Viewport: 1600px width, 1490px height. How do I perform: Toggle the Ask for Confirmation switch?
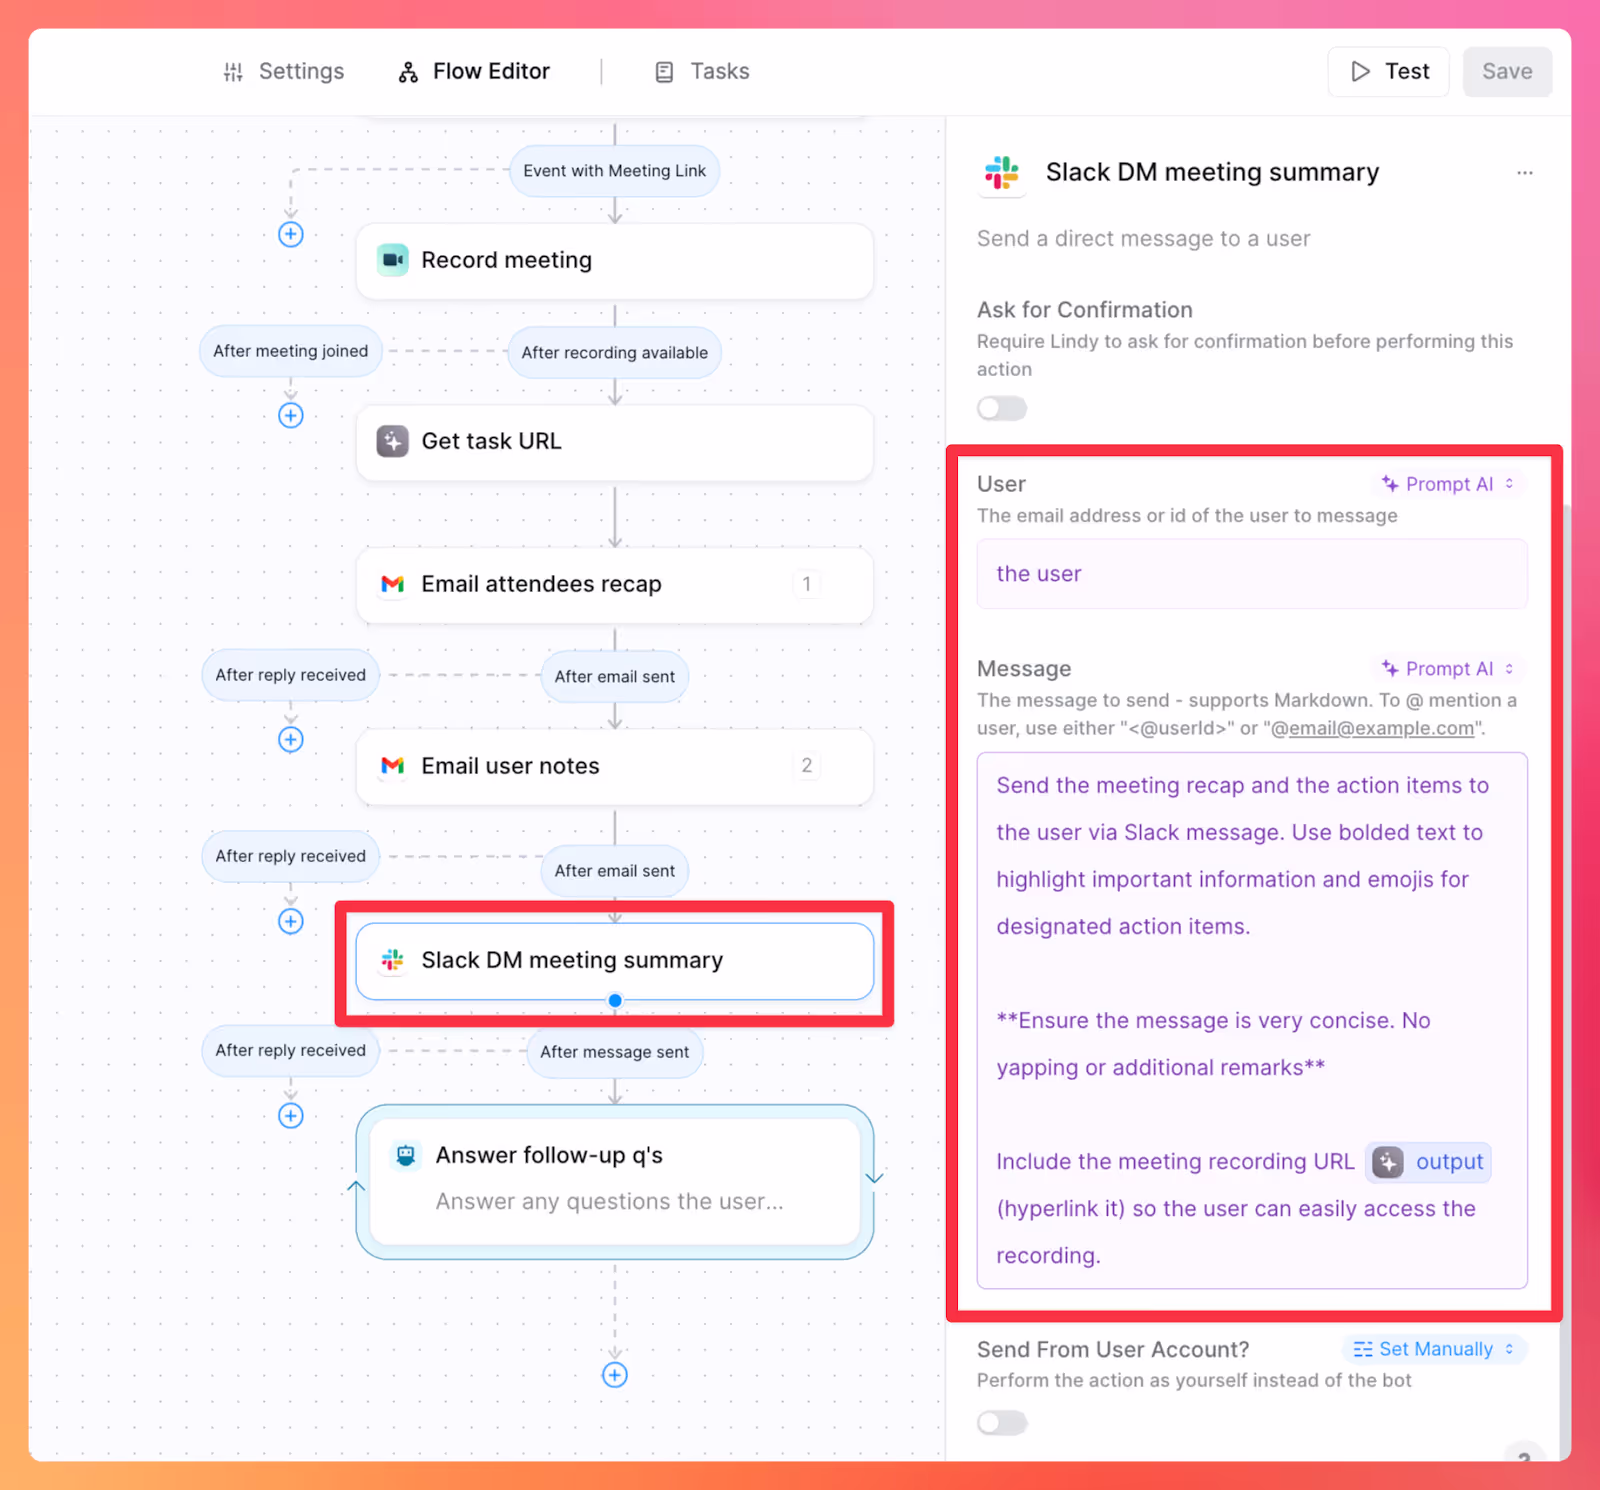pyautogui.click(x=1002, y=408)
